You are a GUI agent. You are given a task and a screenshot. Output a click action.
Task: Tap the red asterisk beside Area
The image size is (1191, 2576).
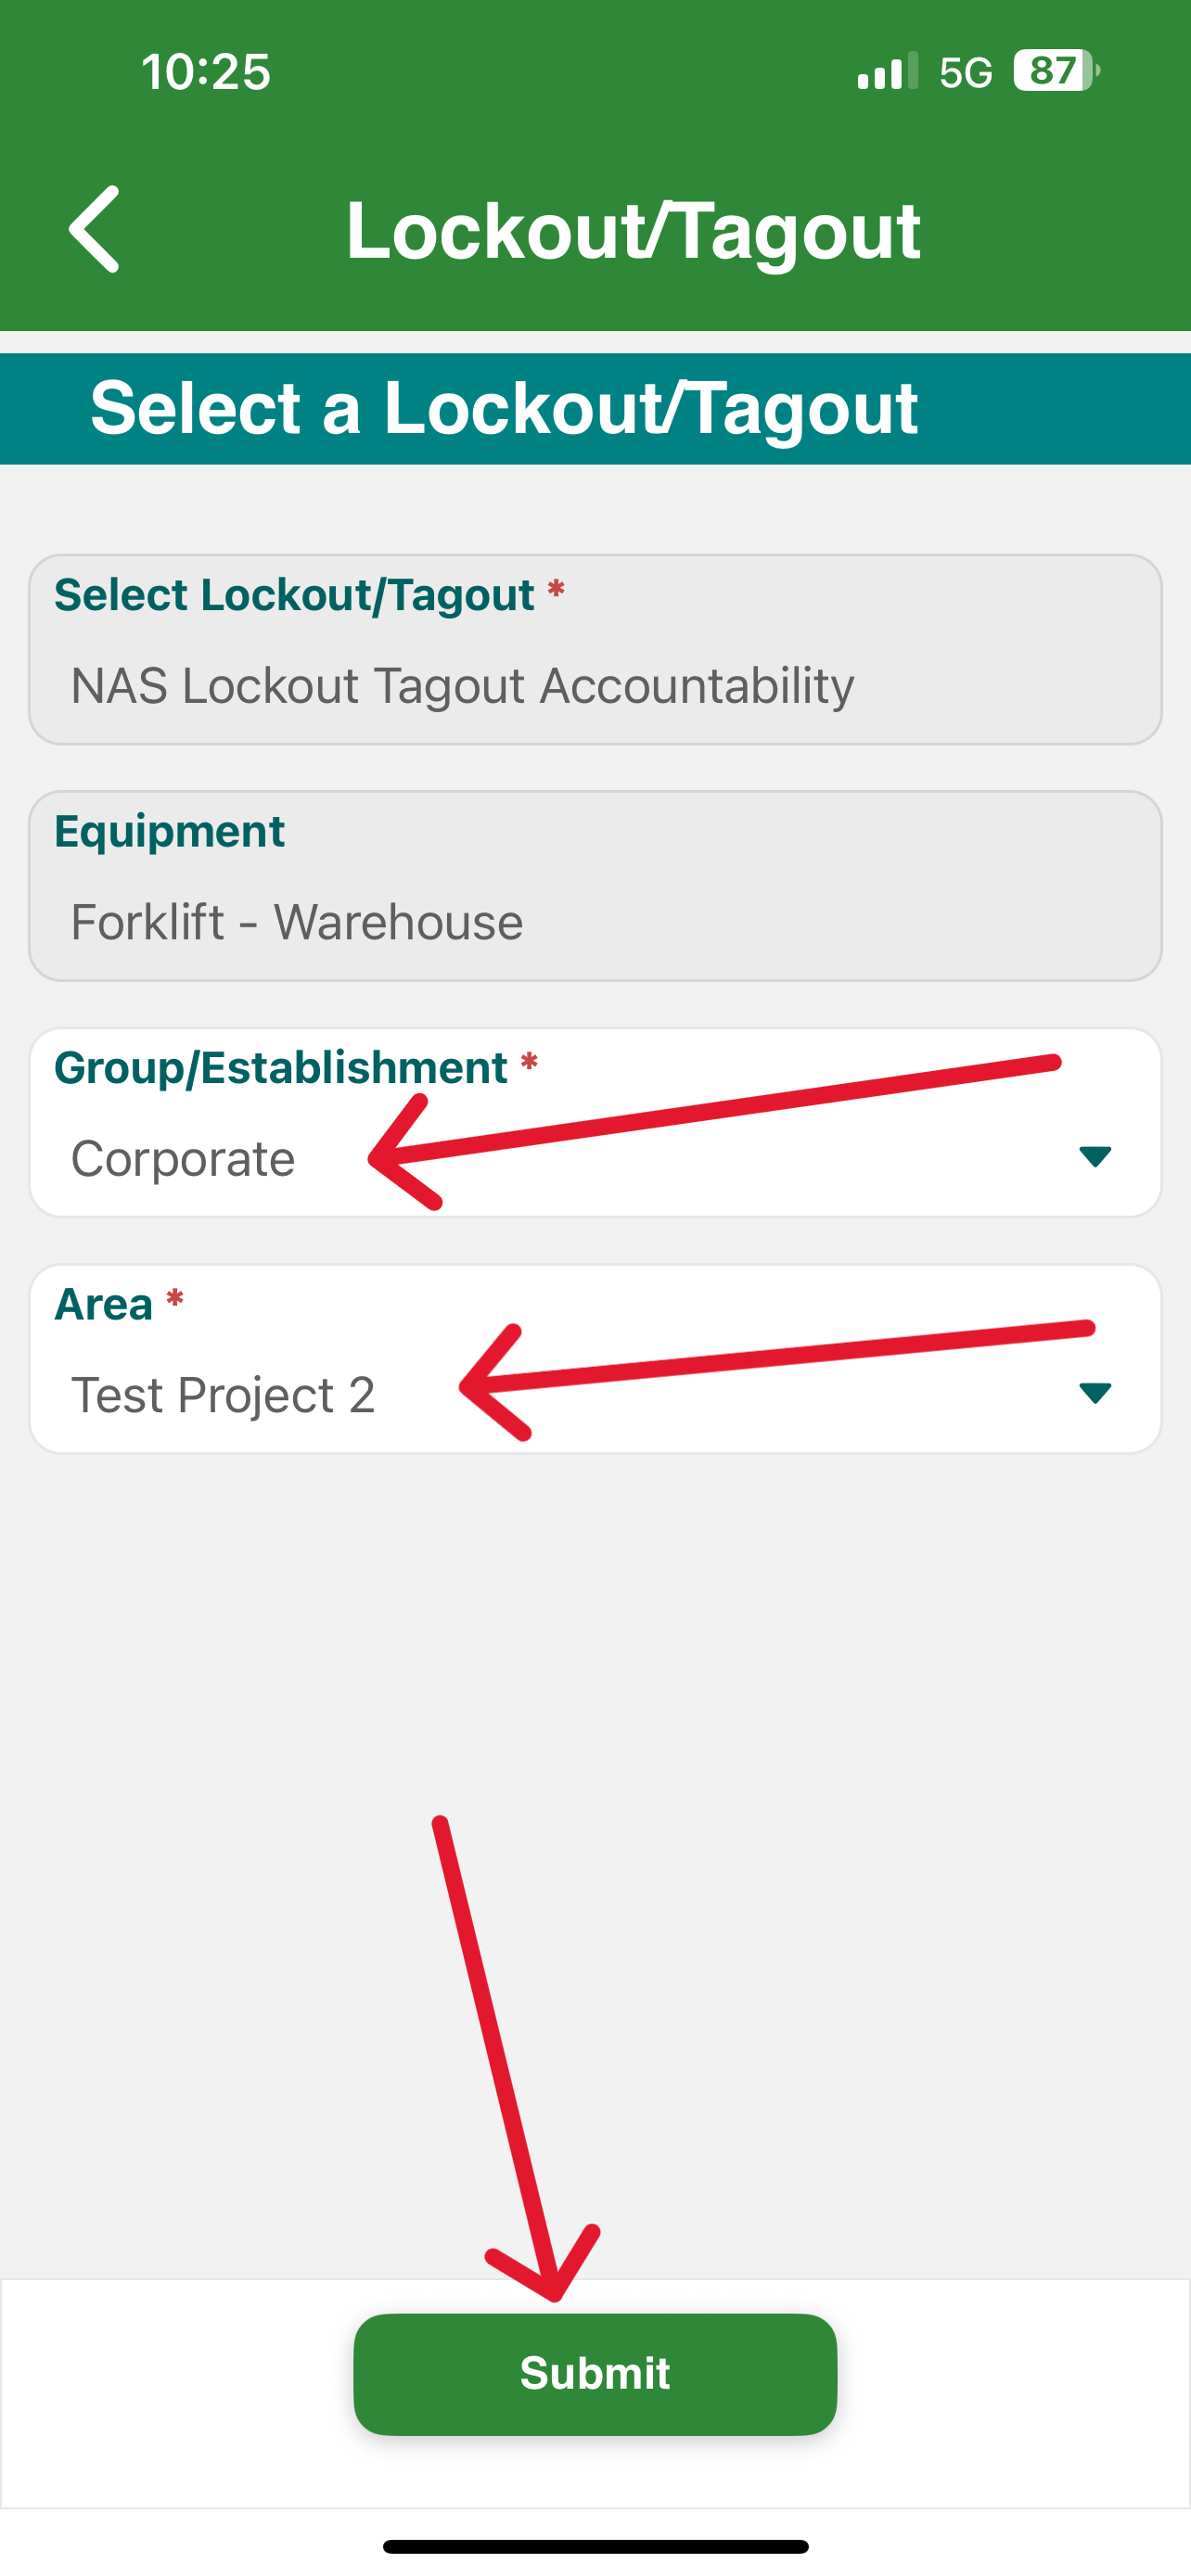[x=175, y=1298]
